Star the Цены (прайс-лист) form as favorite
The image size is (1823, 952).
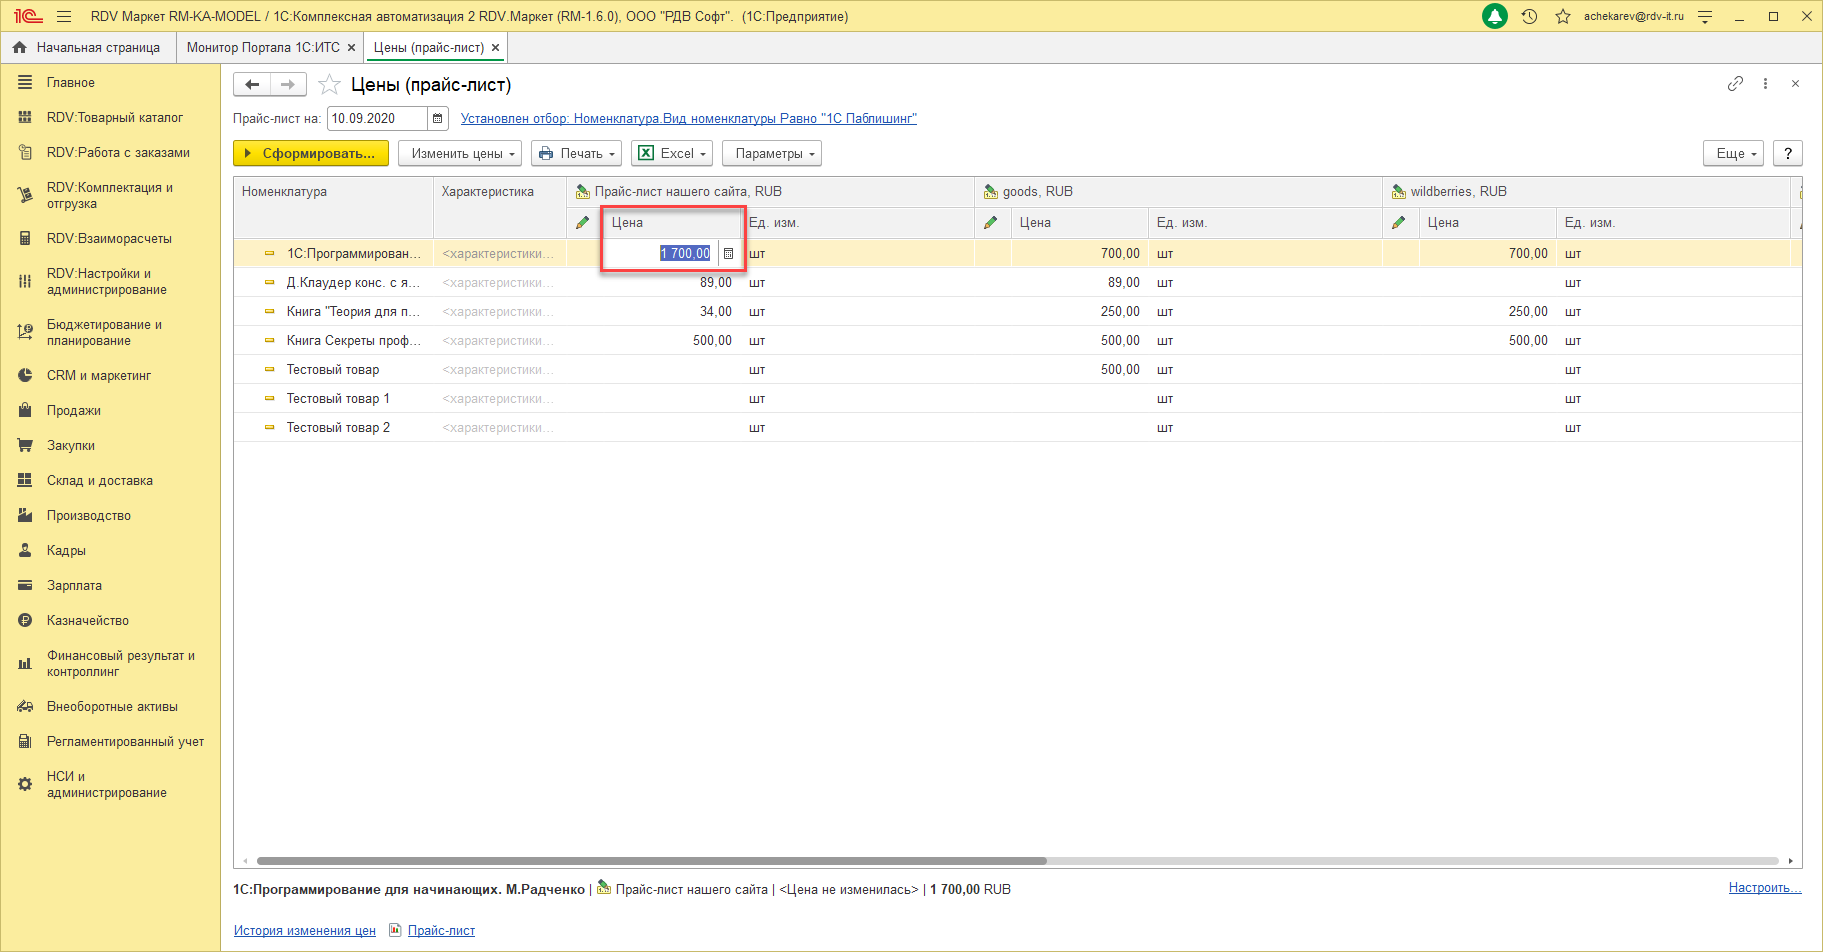[x=329, y=85]
